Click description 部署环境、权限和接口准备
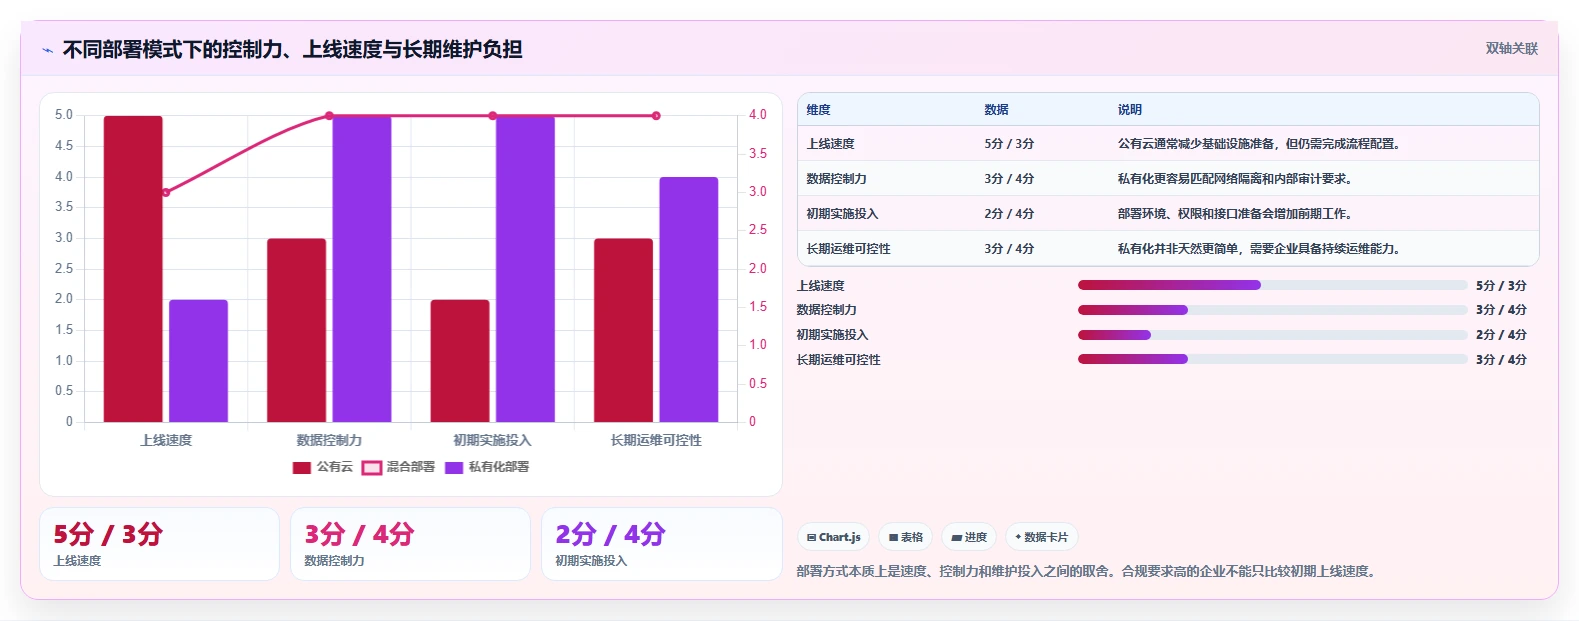1579x621 pixels. pyautogui.click(x=1236, y=214)
